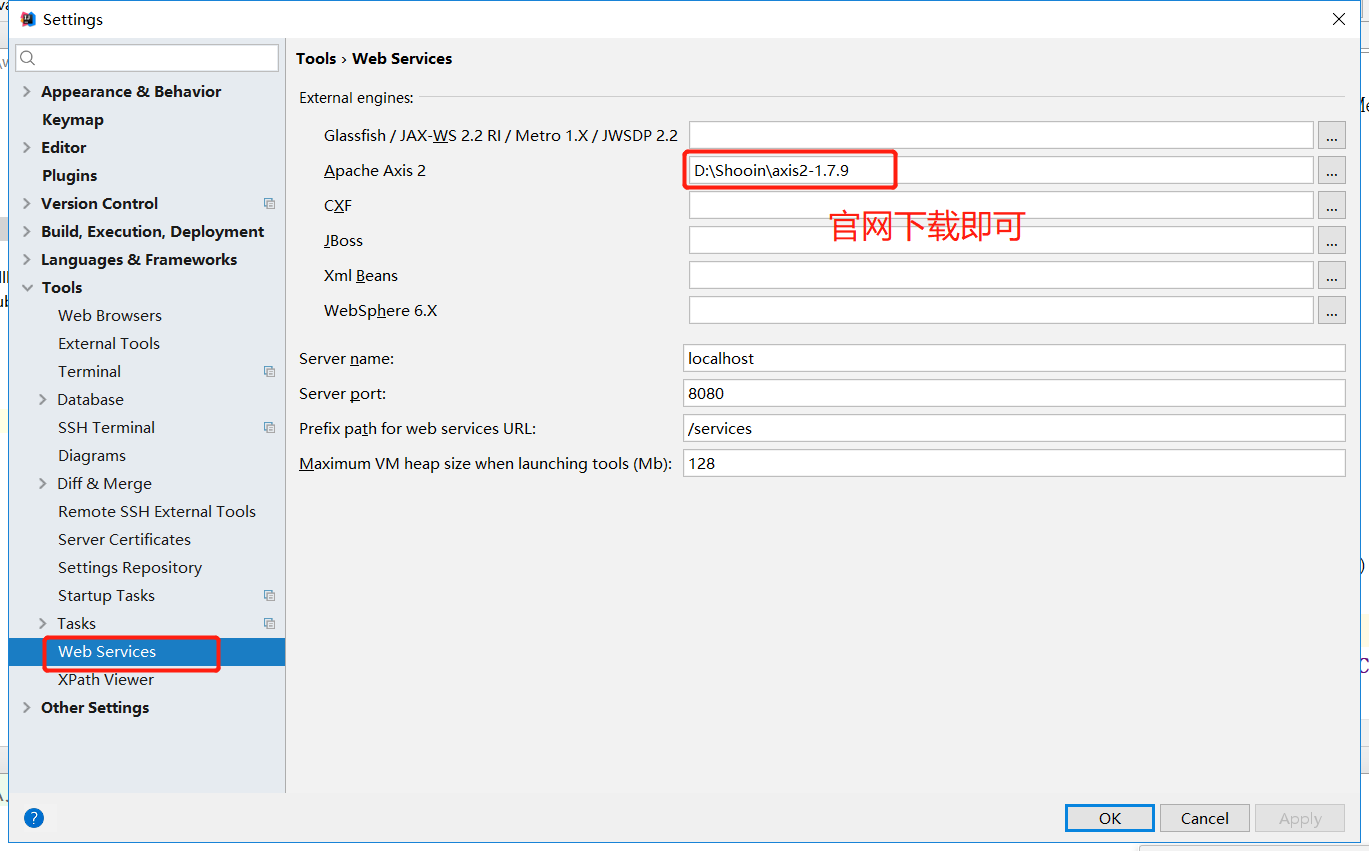This screenshot has height=851, width=1369.
Task: Click the OK button
Action: click(x=1109, y=817)
